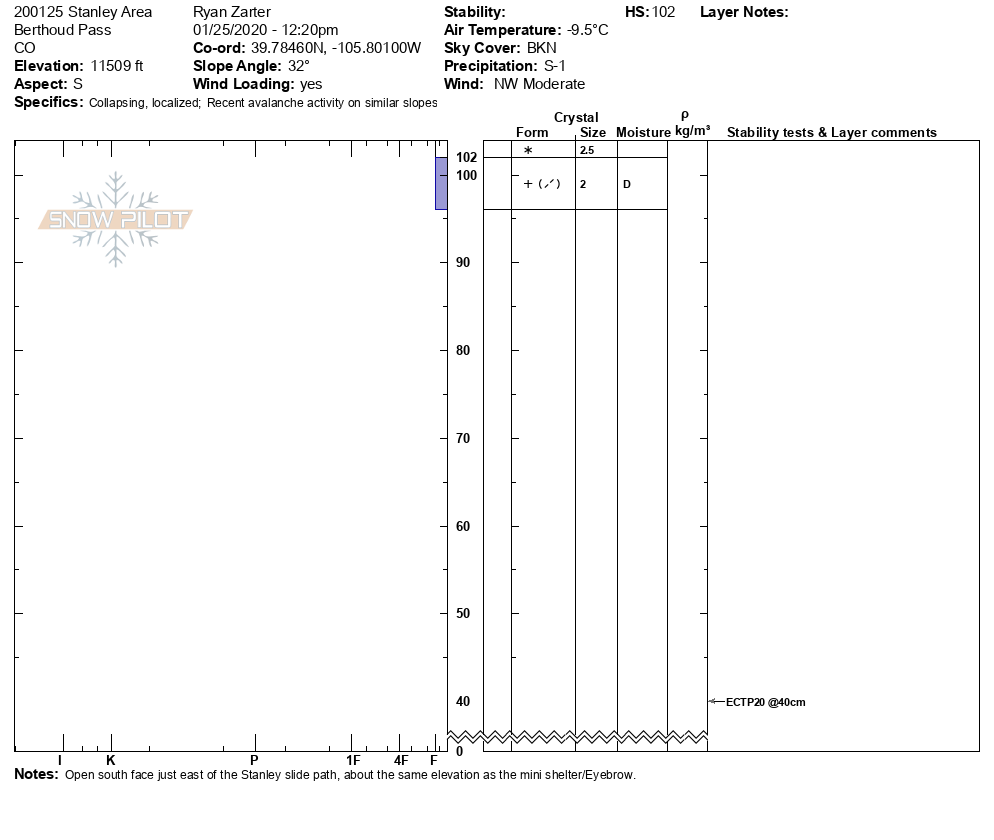Click the Moisture column header
This screenshot has width=994, height=840.
tap(642, 132)
